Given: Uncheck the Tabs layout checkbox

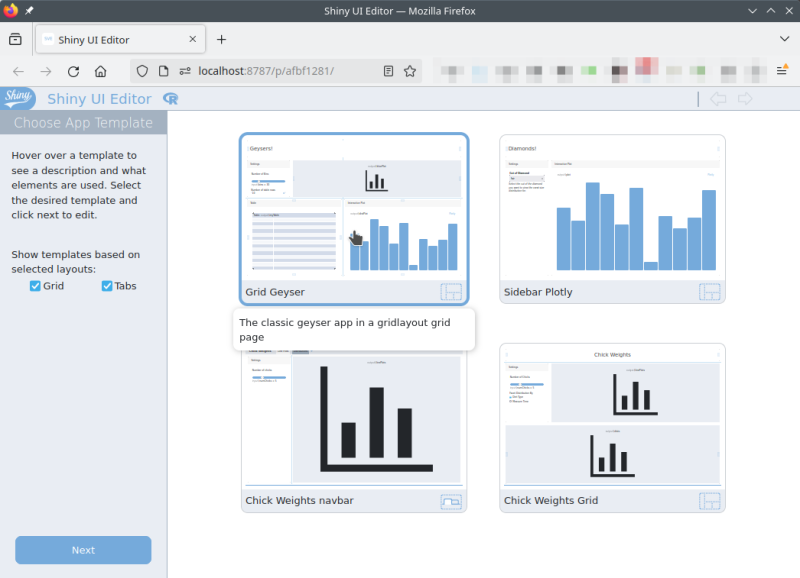Looking at the screenshot, I should click(x=107, y=286).
